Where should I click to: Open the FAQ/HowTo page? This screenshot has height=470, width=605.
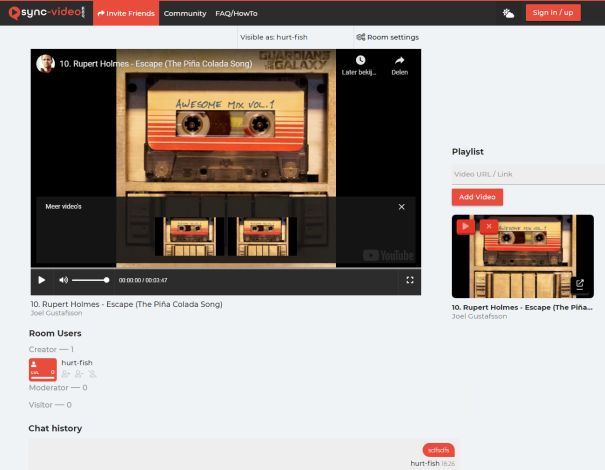point(236,14)
